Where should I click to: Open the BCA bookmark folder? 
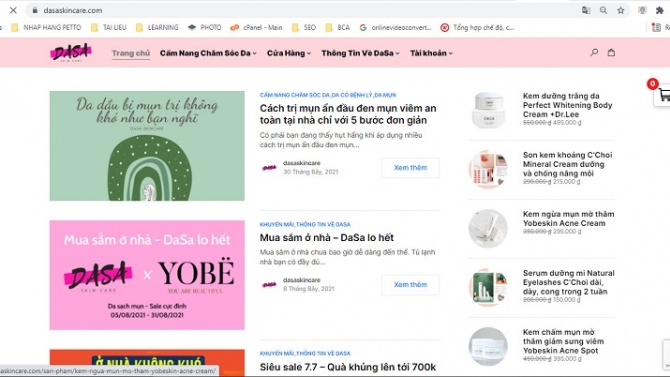pyautogui.click(x=338, y=27)
